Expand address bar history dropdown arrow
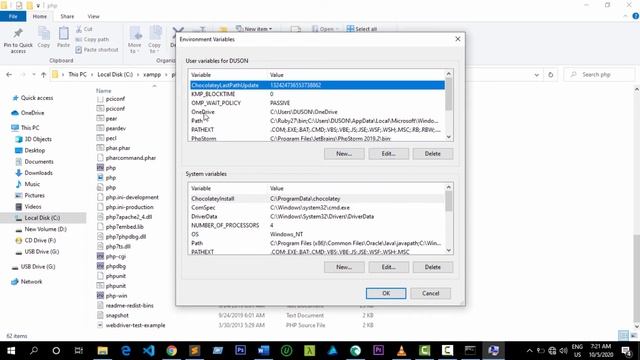Screen dimensions: 640x360 (x=537, y=75)
